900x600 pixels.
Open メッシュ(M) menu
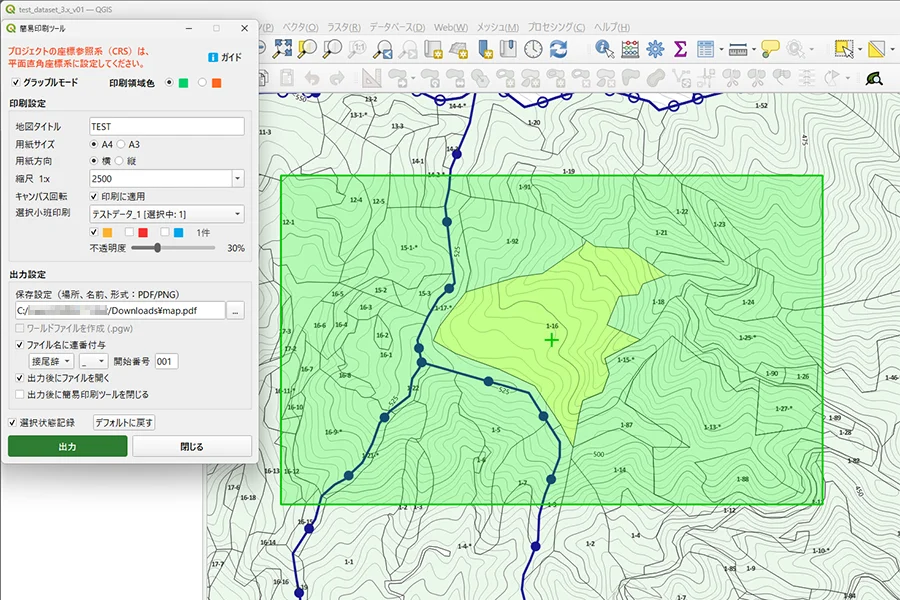tap(498, 27)
